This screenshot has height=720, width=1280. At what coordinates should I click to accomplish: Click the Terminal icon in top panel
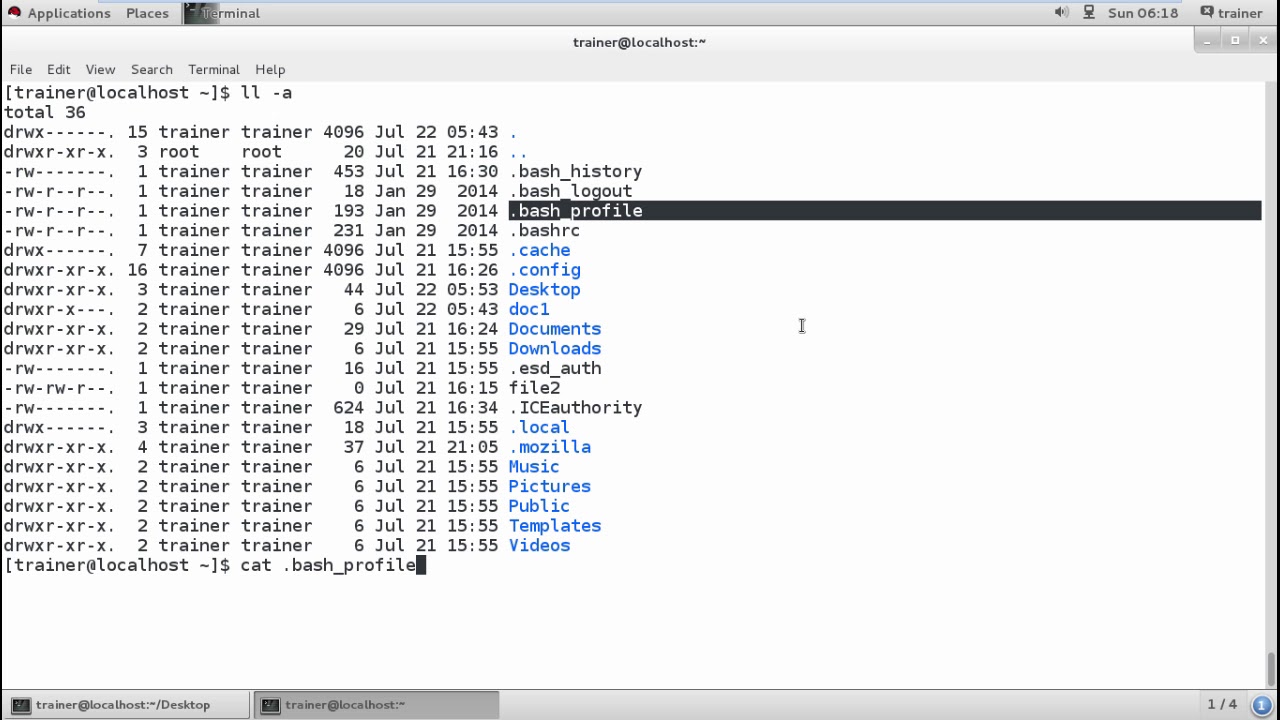195,13
